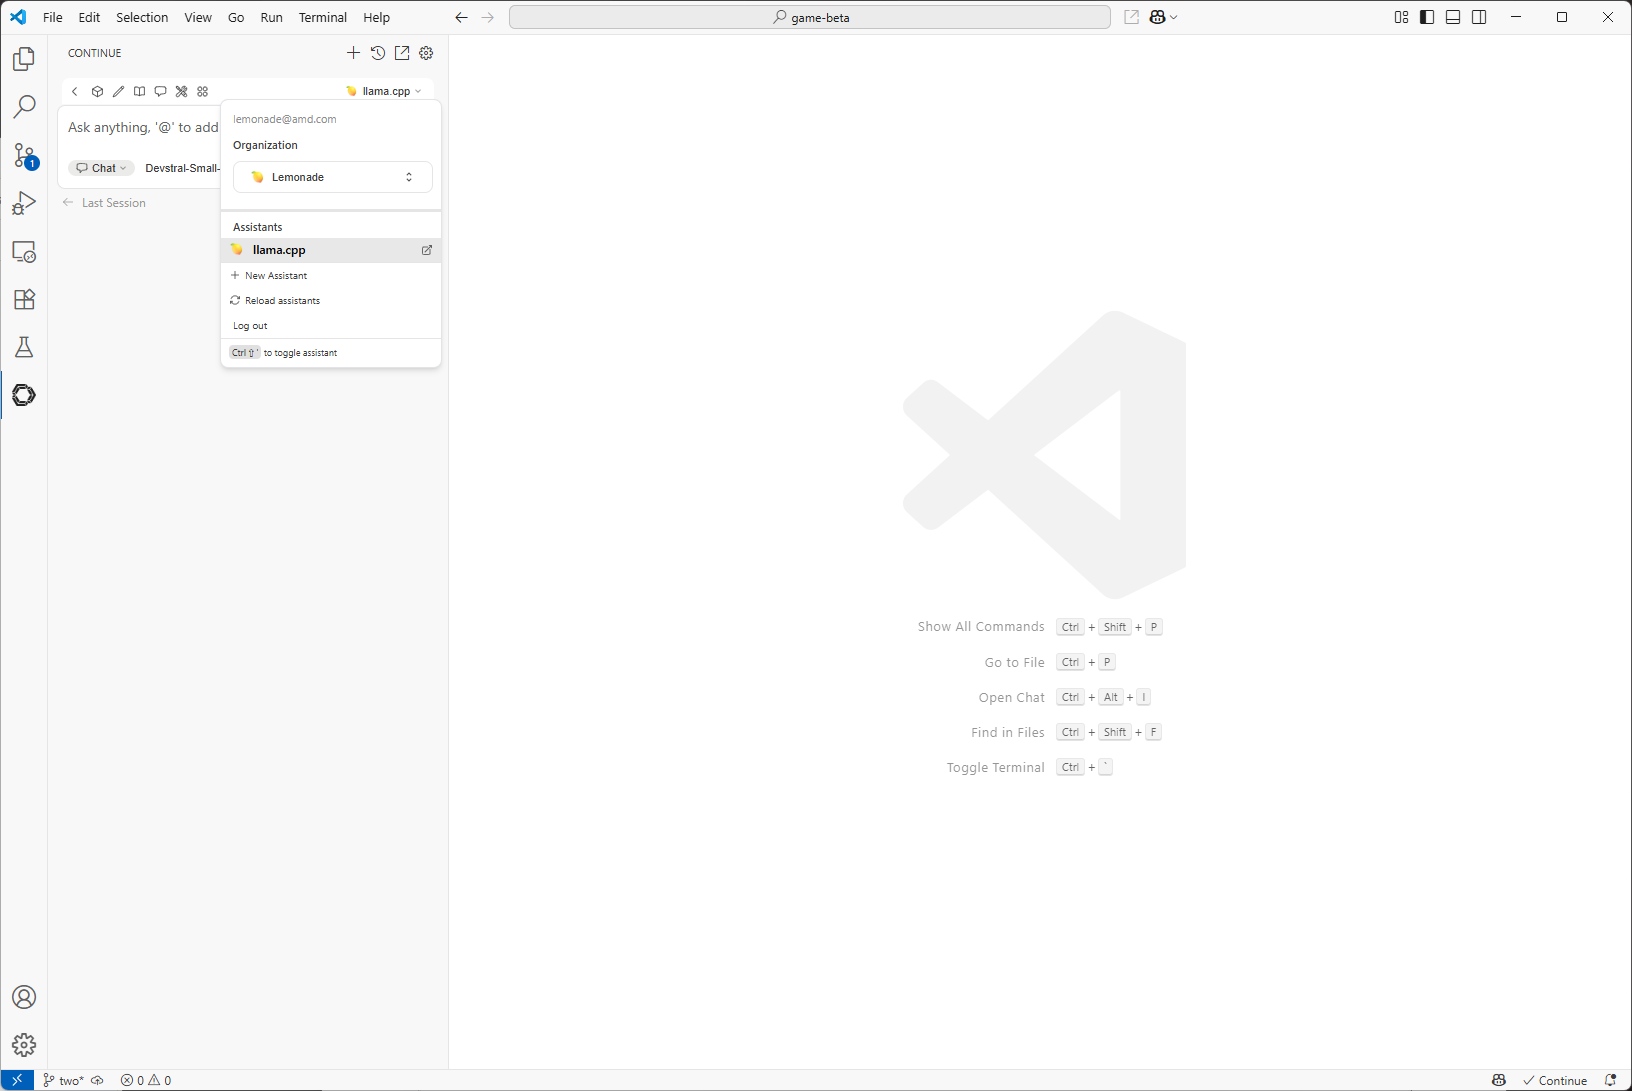Open the Terminal menu
1632x1091 pixels.
[x=323, y=17]
